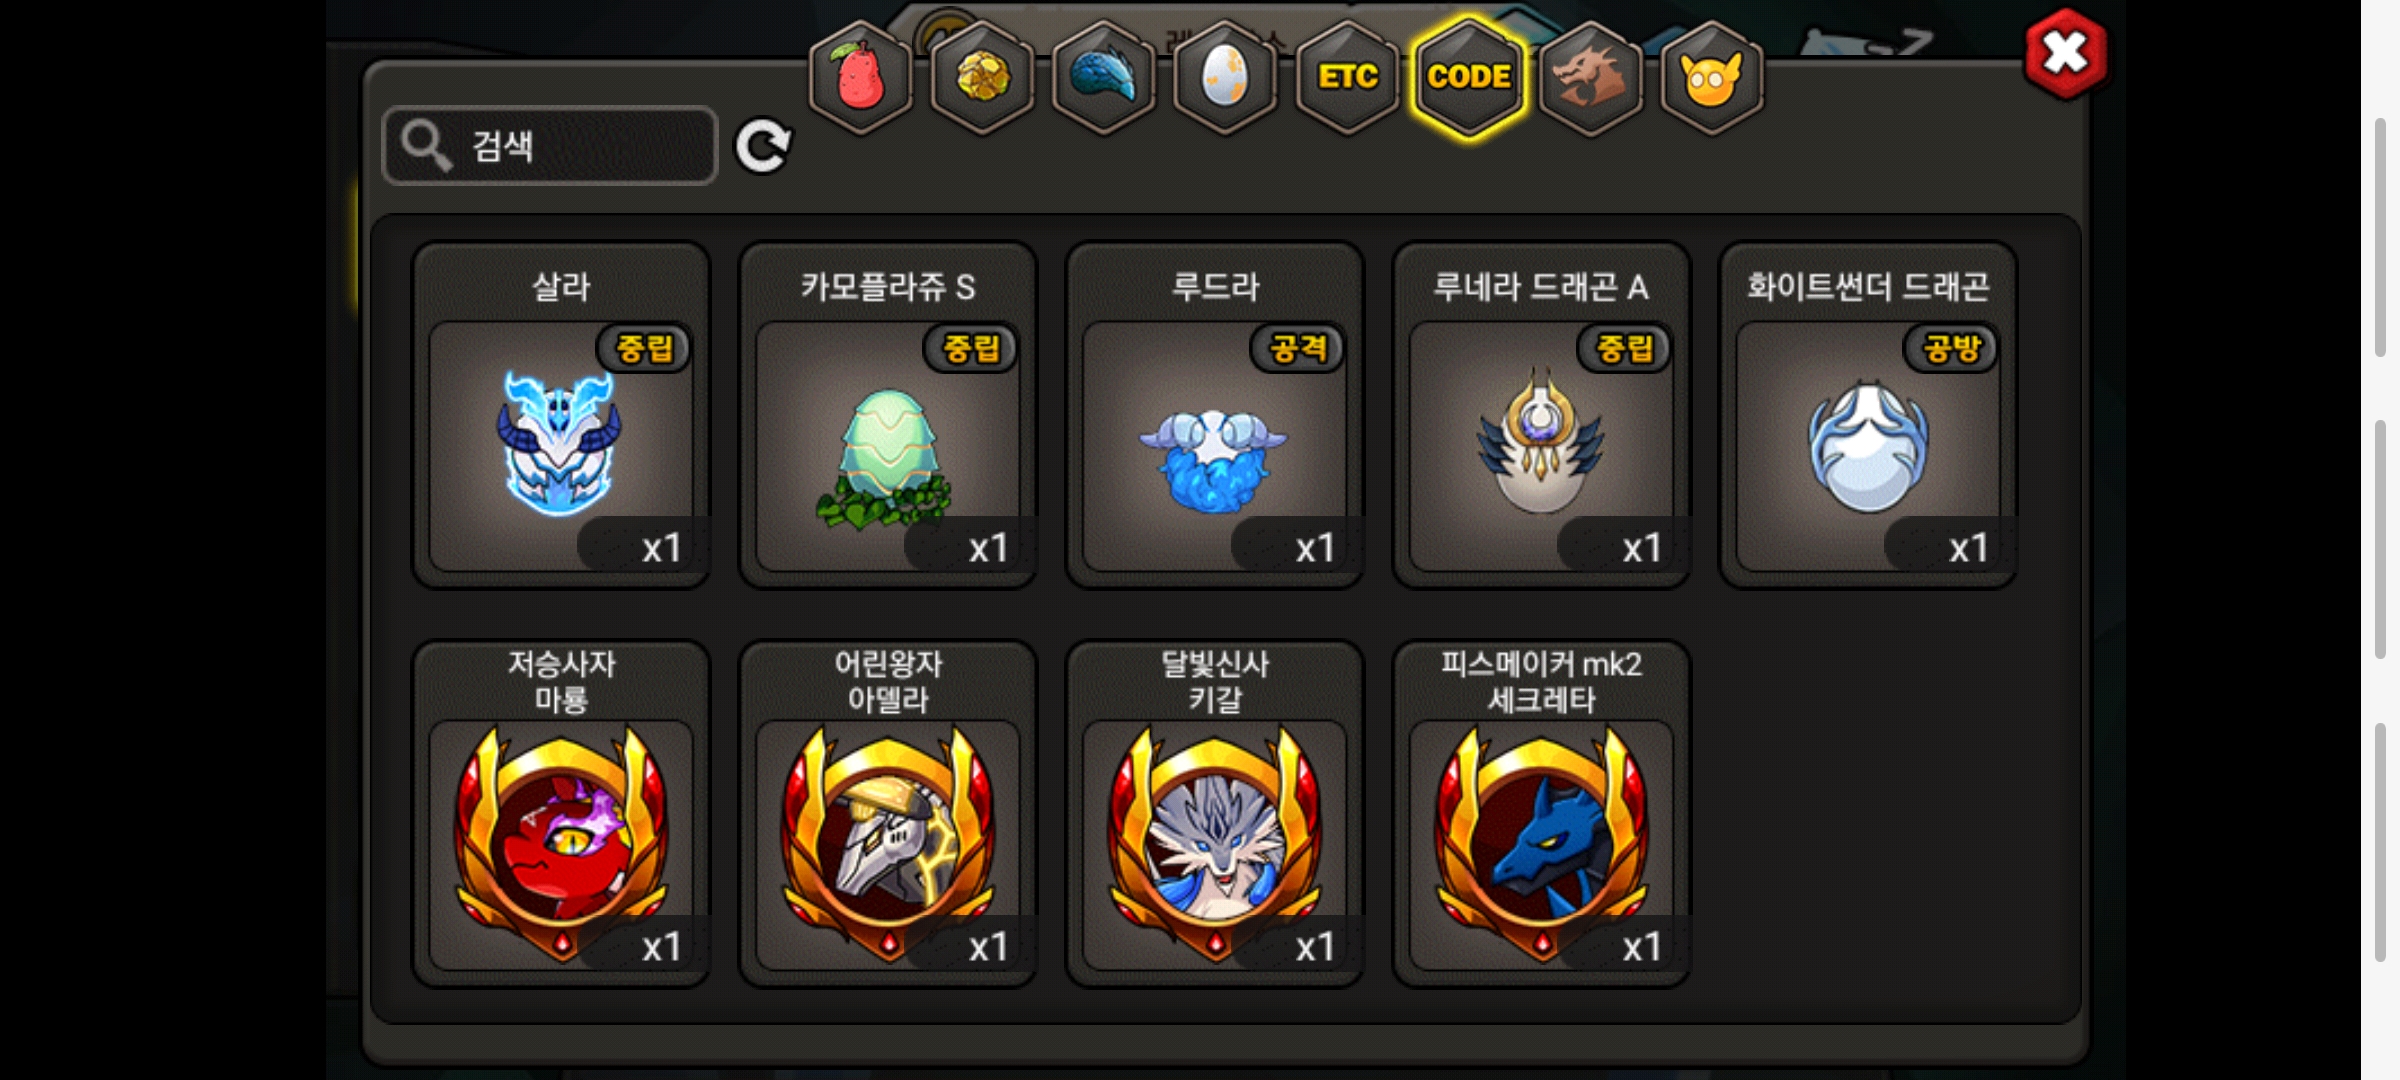Click the 검색 search input field
The image size is (2400, 1080).
pos(550,146)
